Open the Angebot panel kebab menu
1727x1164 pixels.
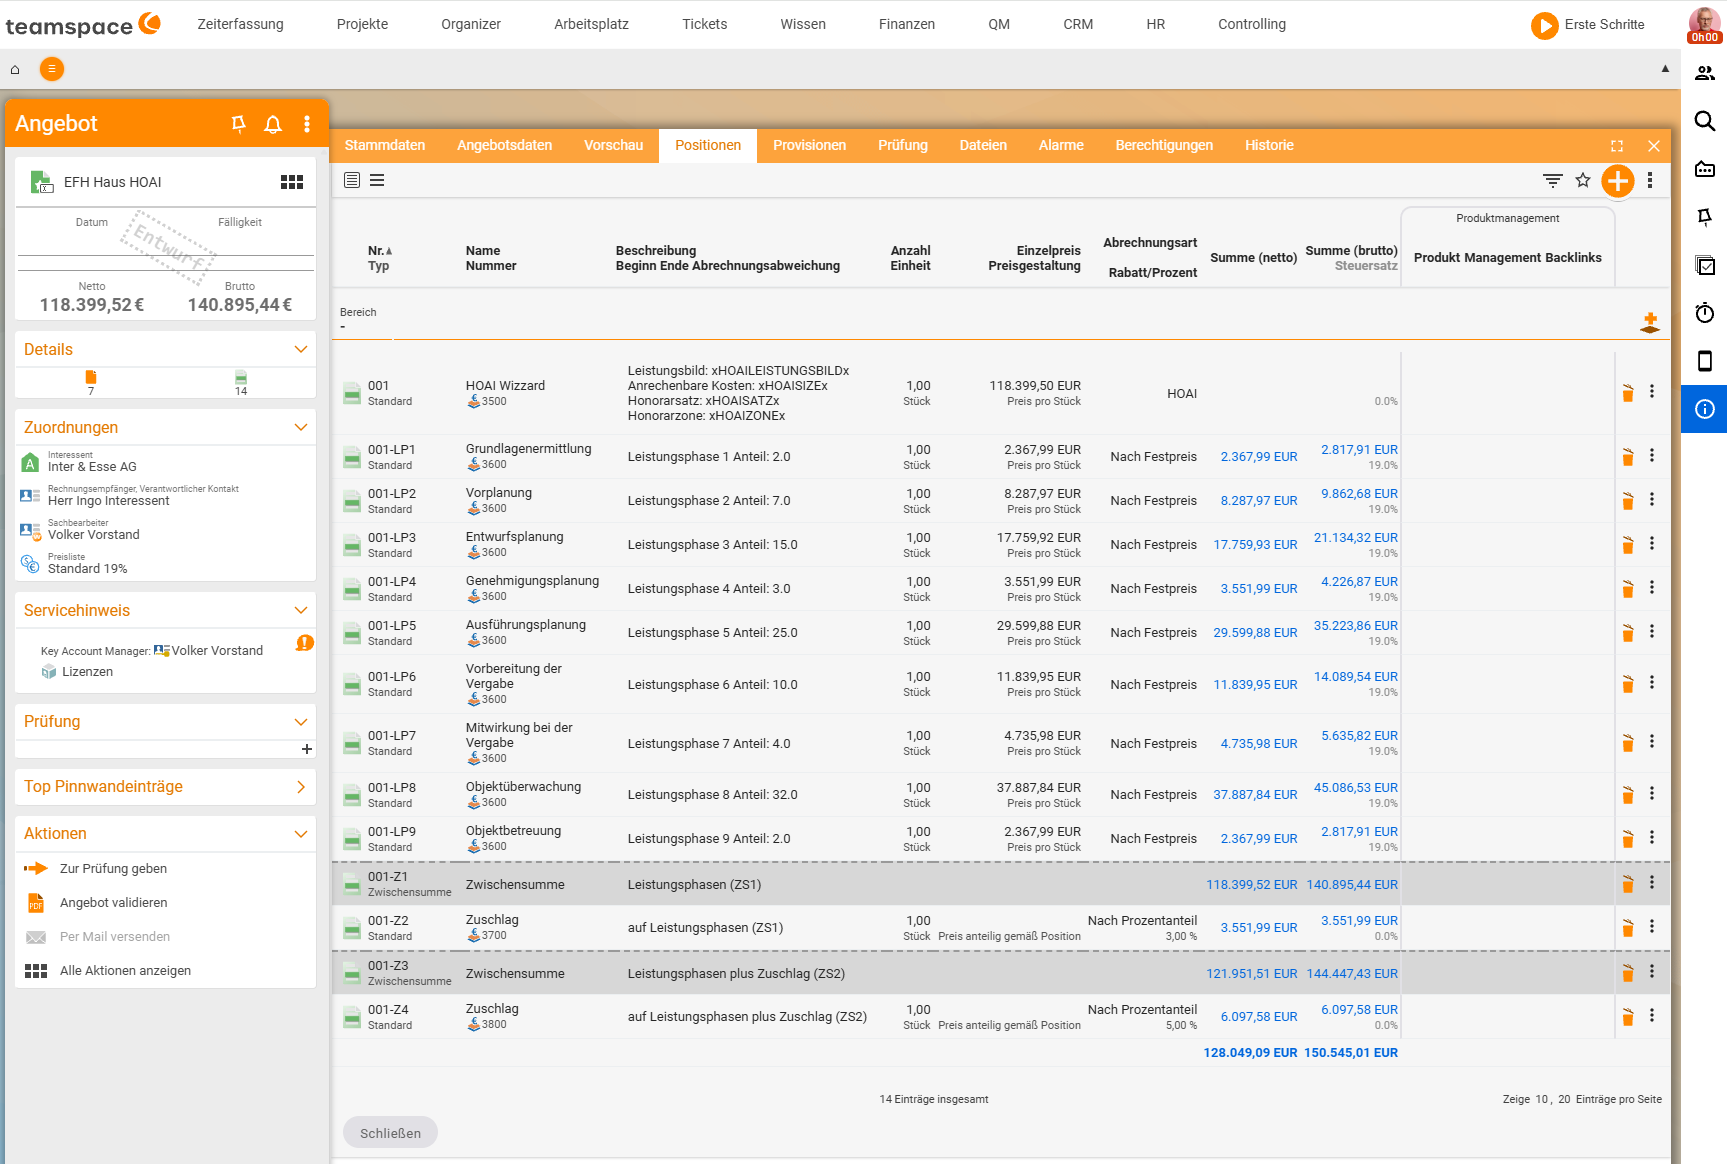click(307, 124)
